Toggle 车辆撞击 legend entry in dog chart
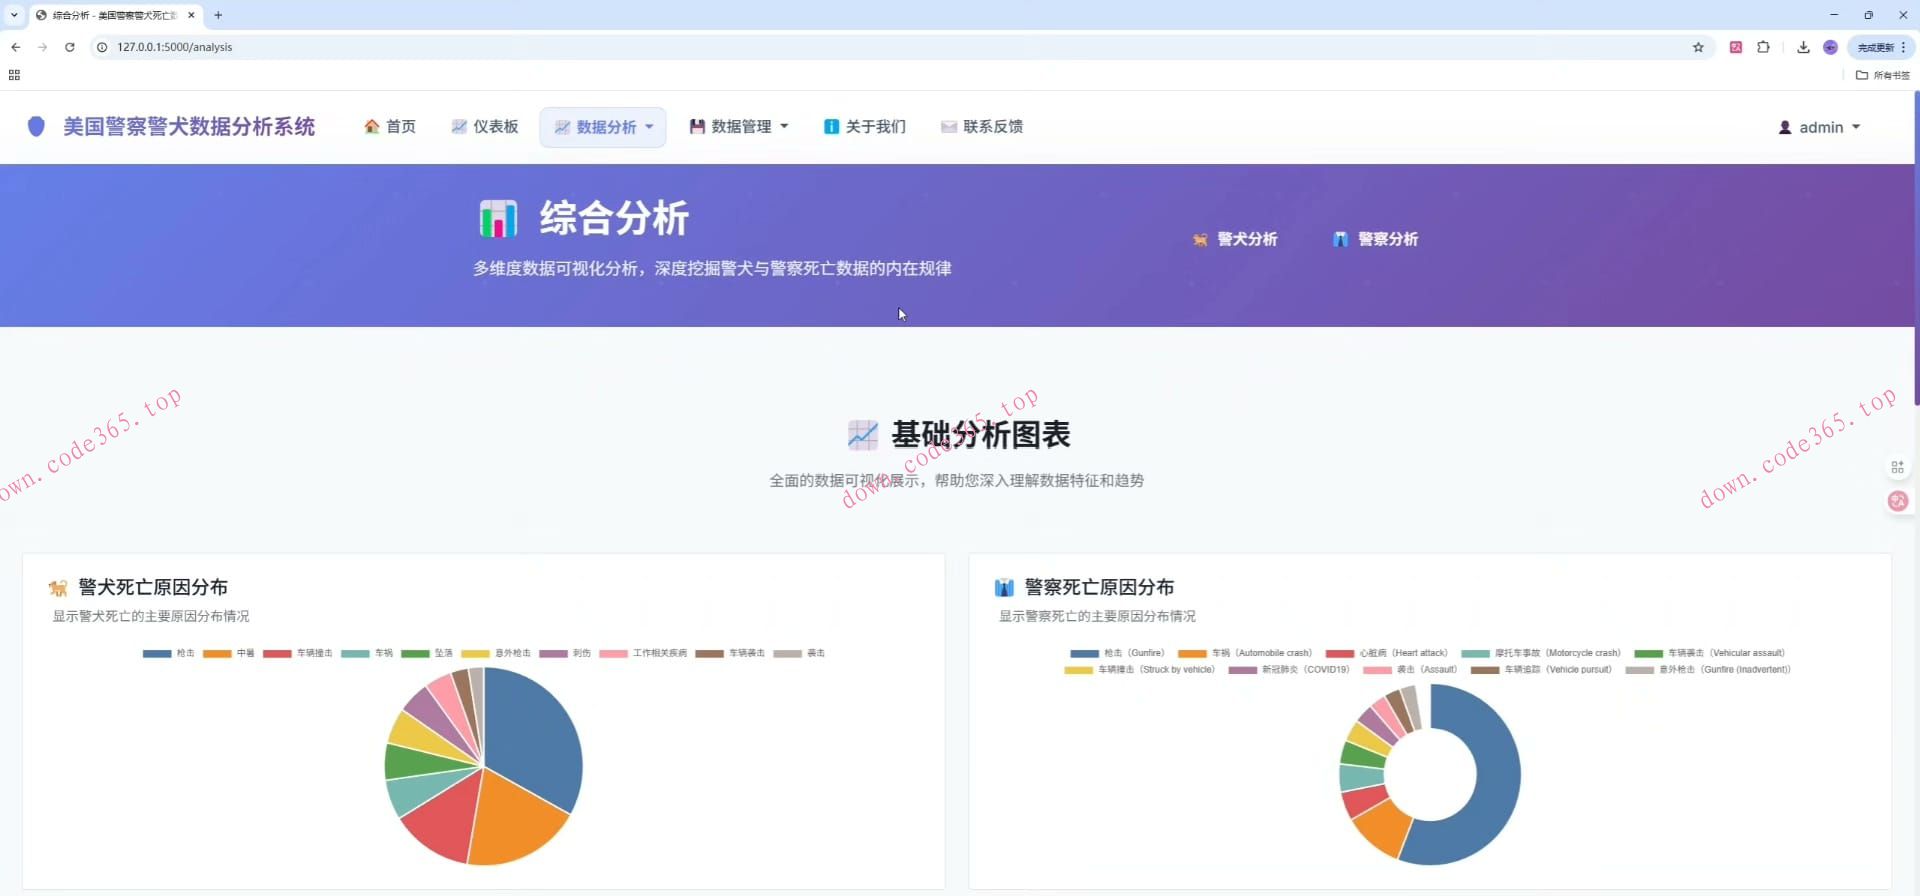 pyautogui.click(x=298, y=653)
